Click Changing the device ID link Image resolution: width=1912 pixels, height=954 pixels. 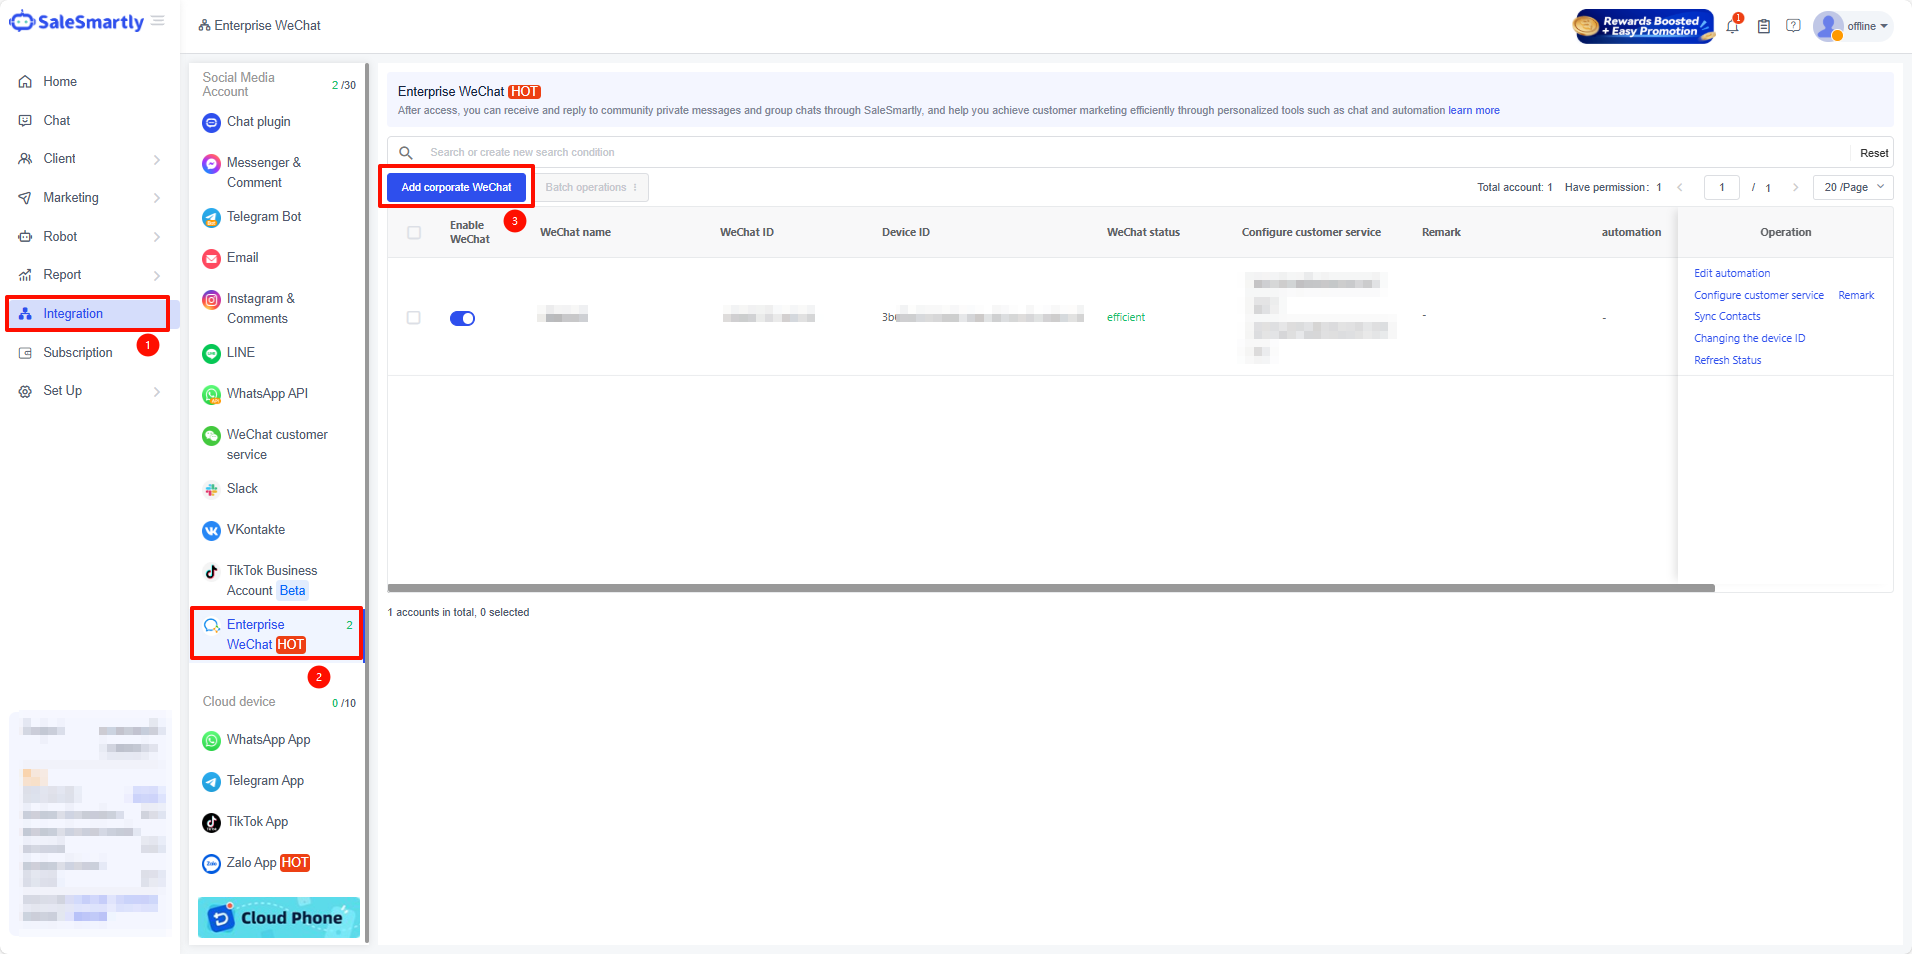pos(1750,338)
